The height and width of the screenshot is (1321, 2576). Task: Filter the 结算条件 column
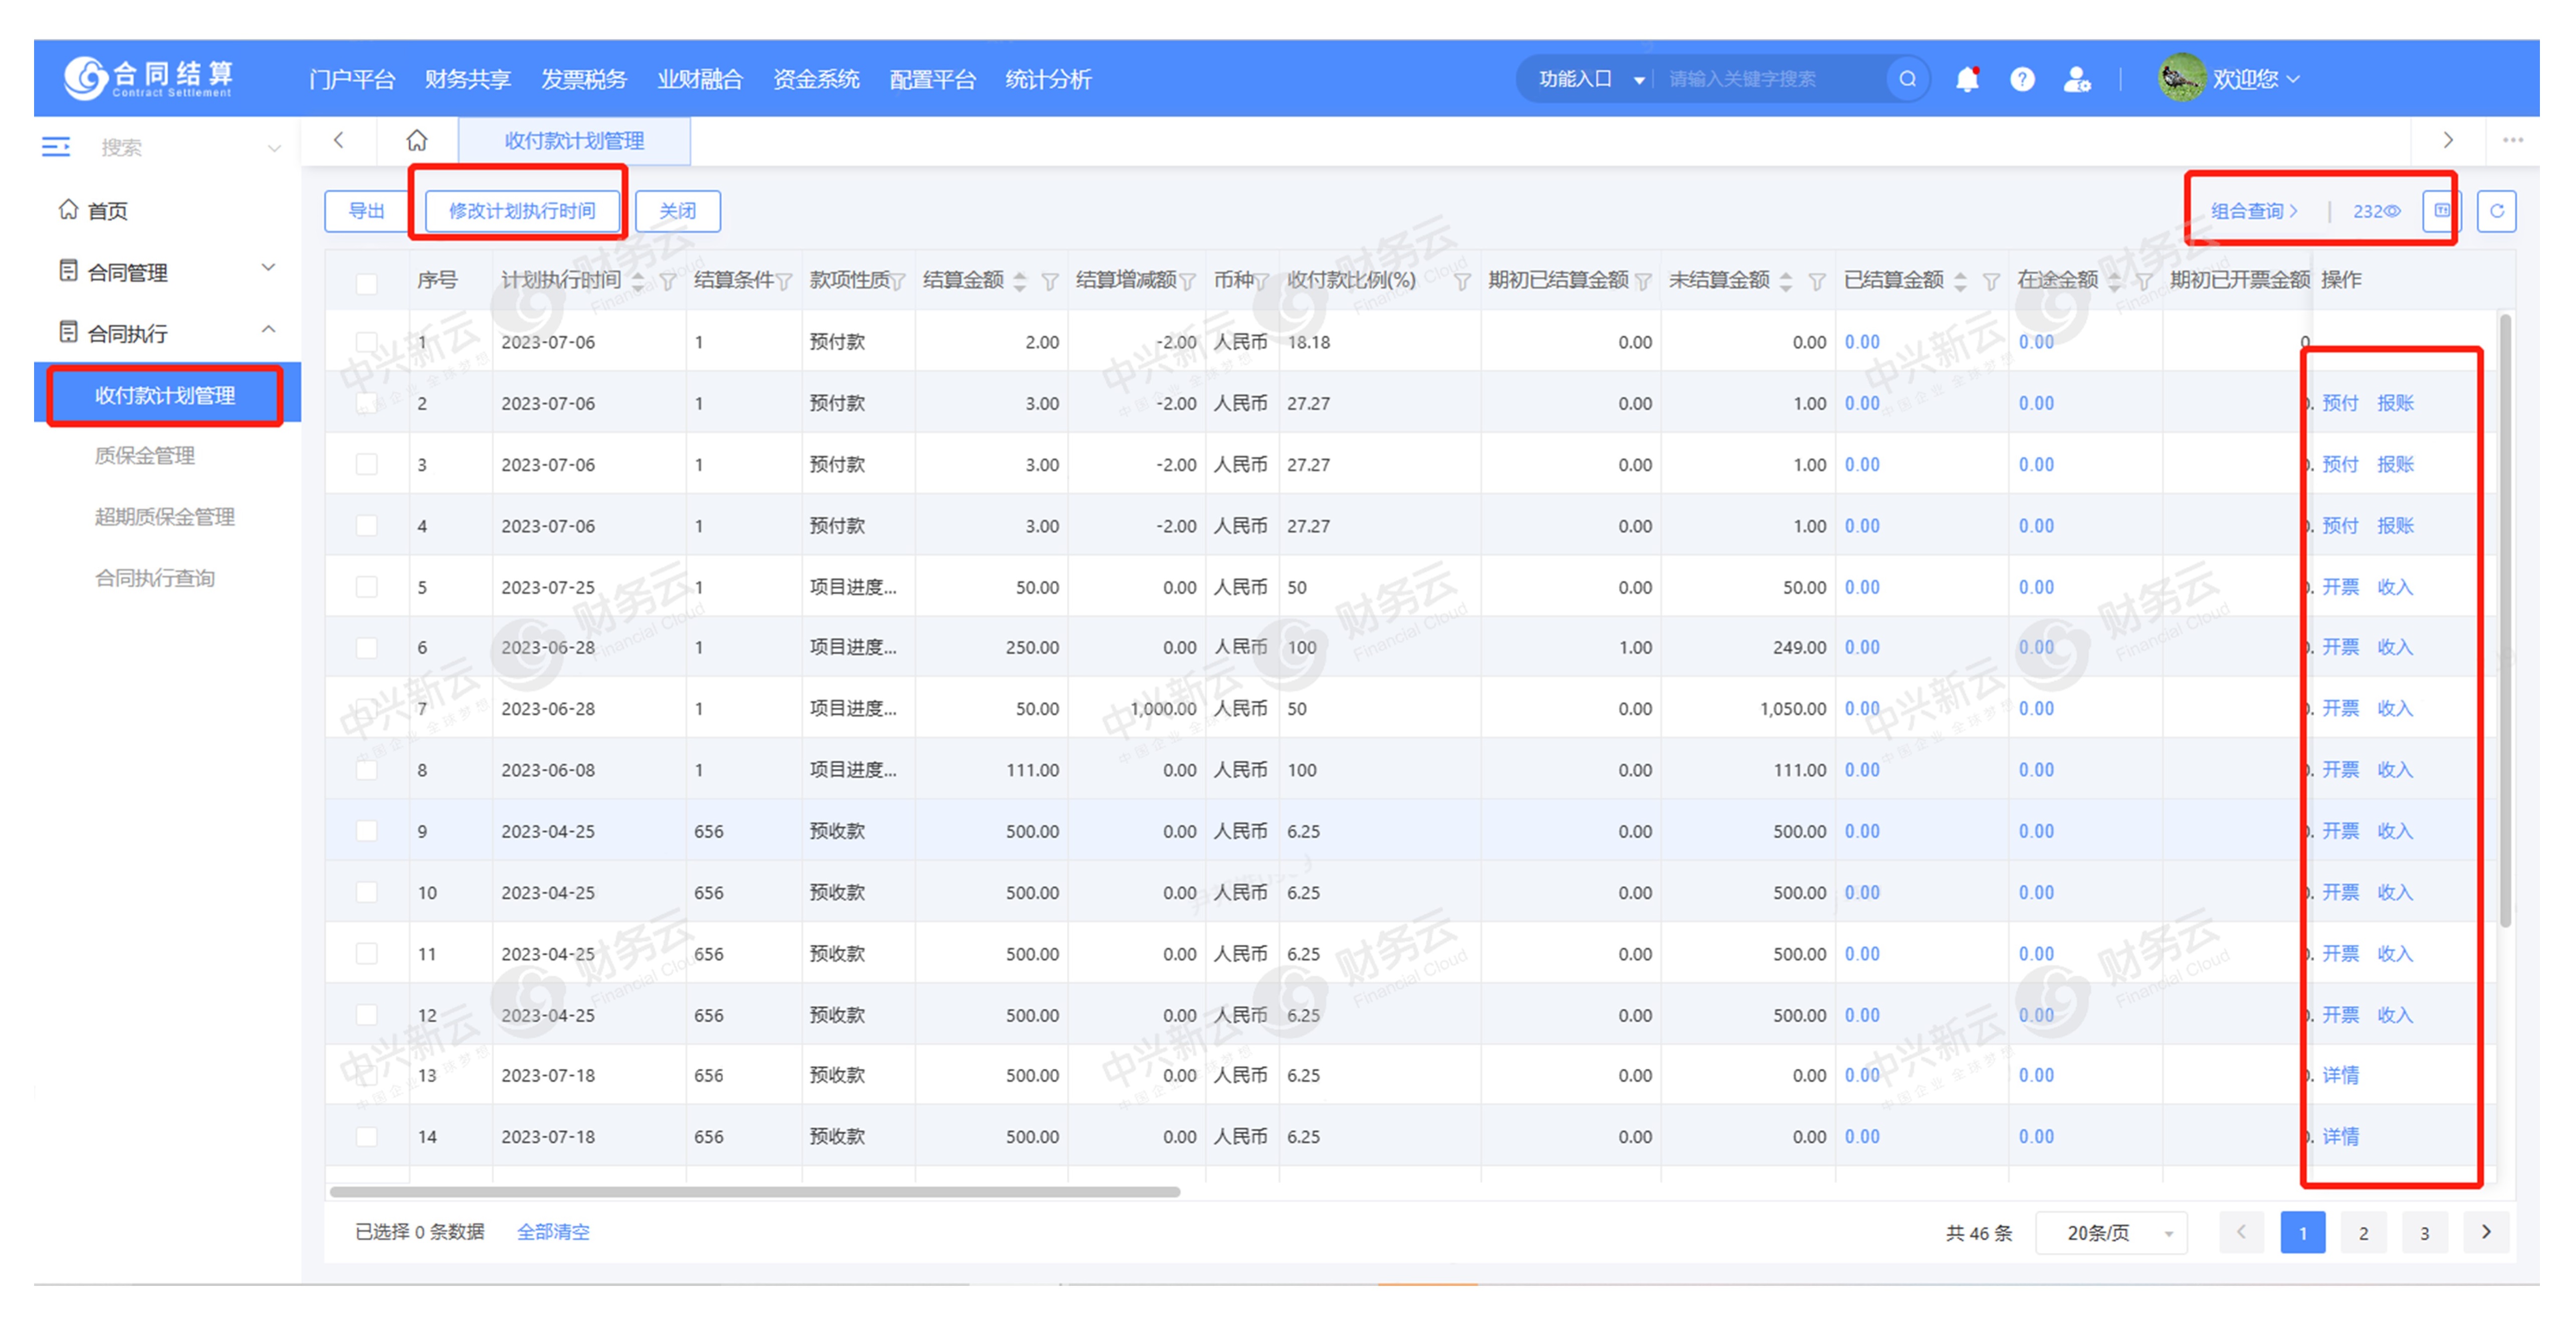coord(784,282)
